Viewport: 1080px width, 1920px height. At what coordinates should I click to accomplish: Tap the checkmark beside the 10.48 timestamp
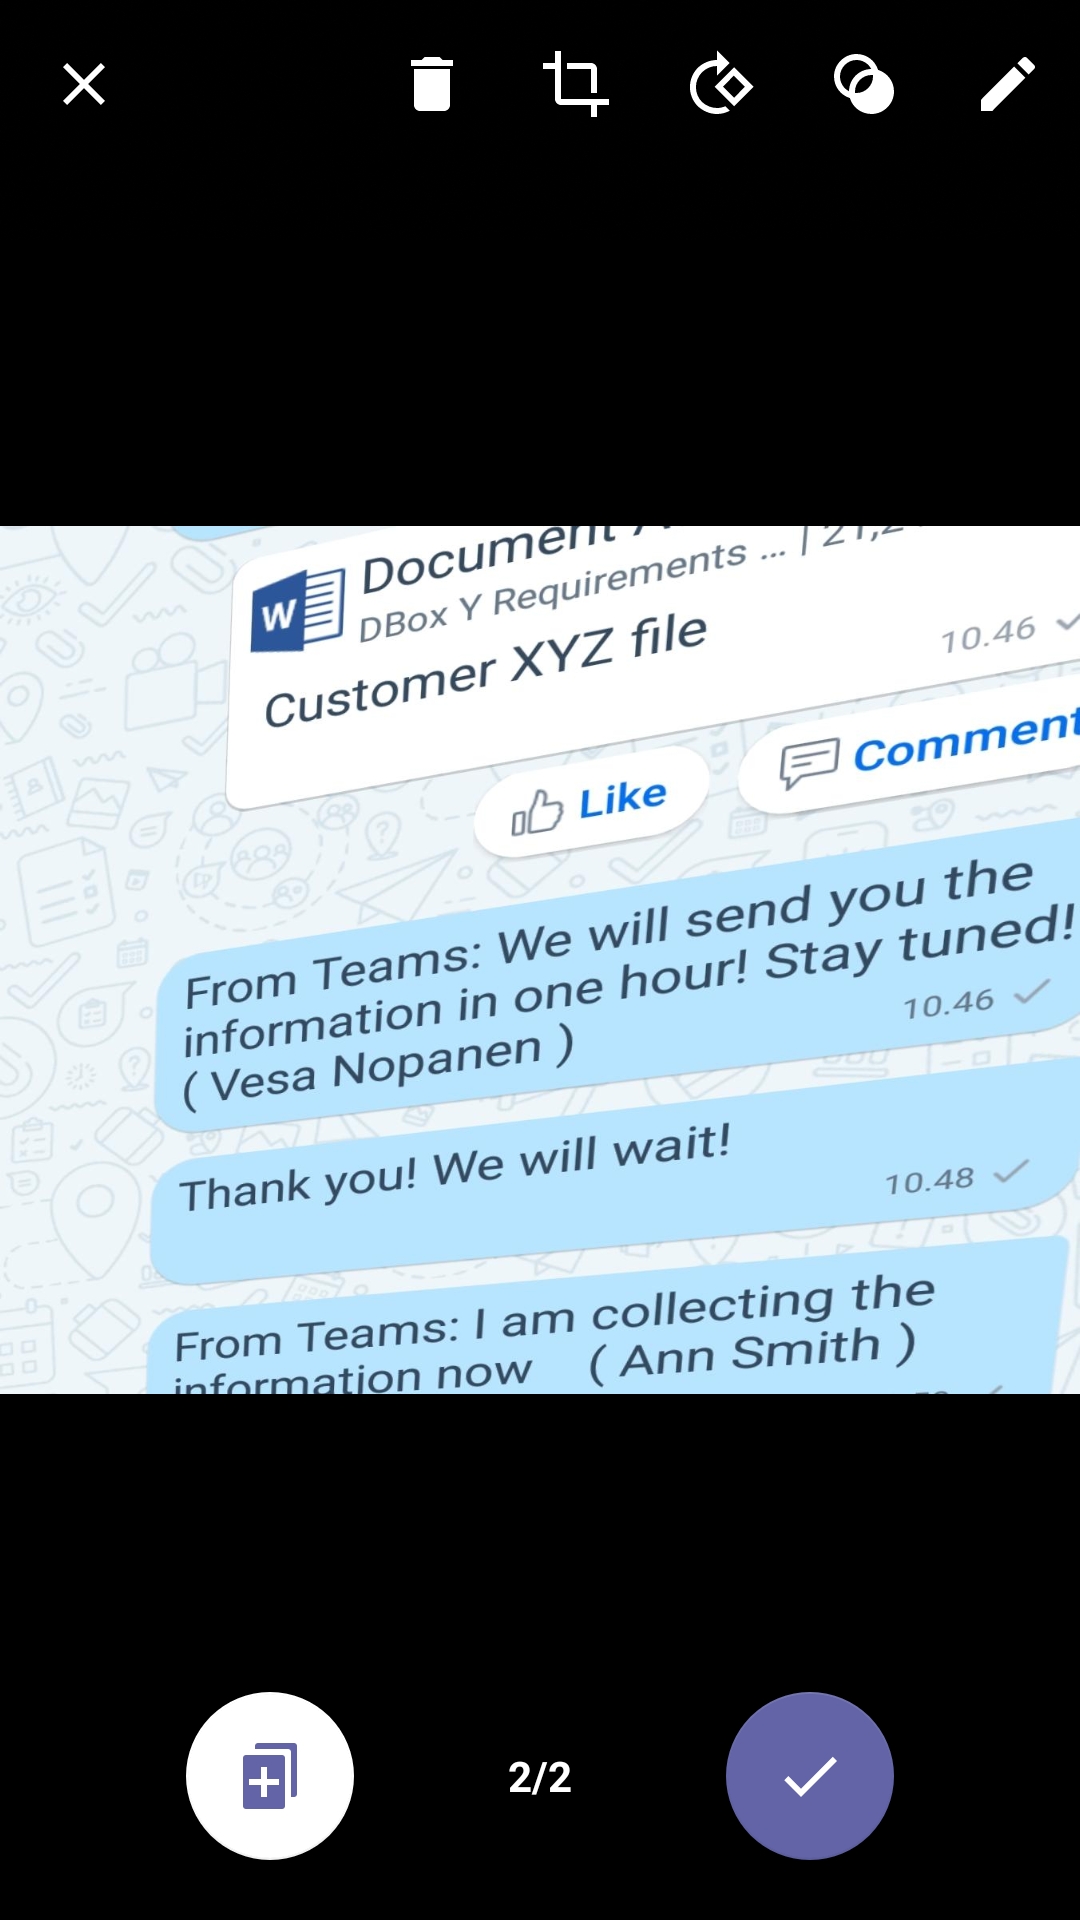pos(1011,1171)
